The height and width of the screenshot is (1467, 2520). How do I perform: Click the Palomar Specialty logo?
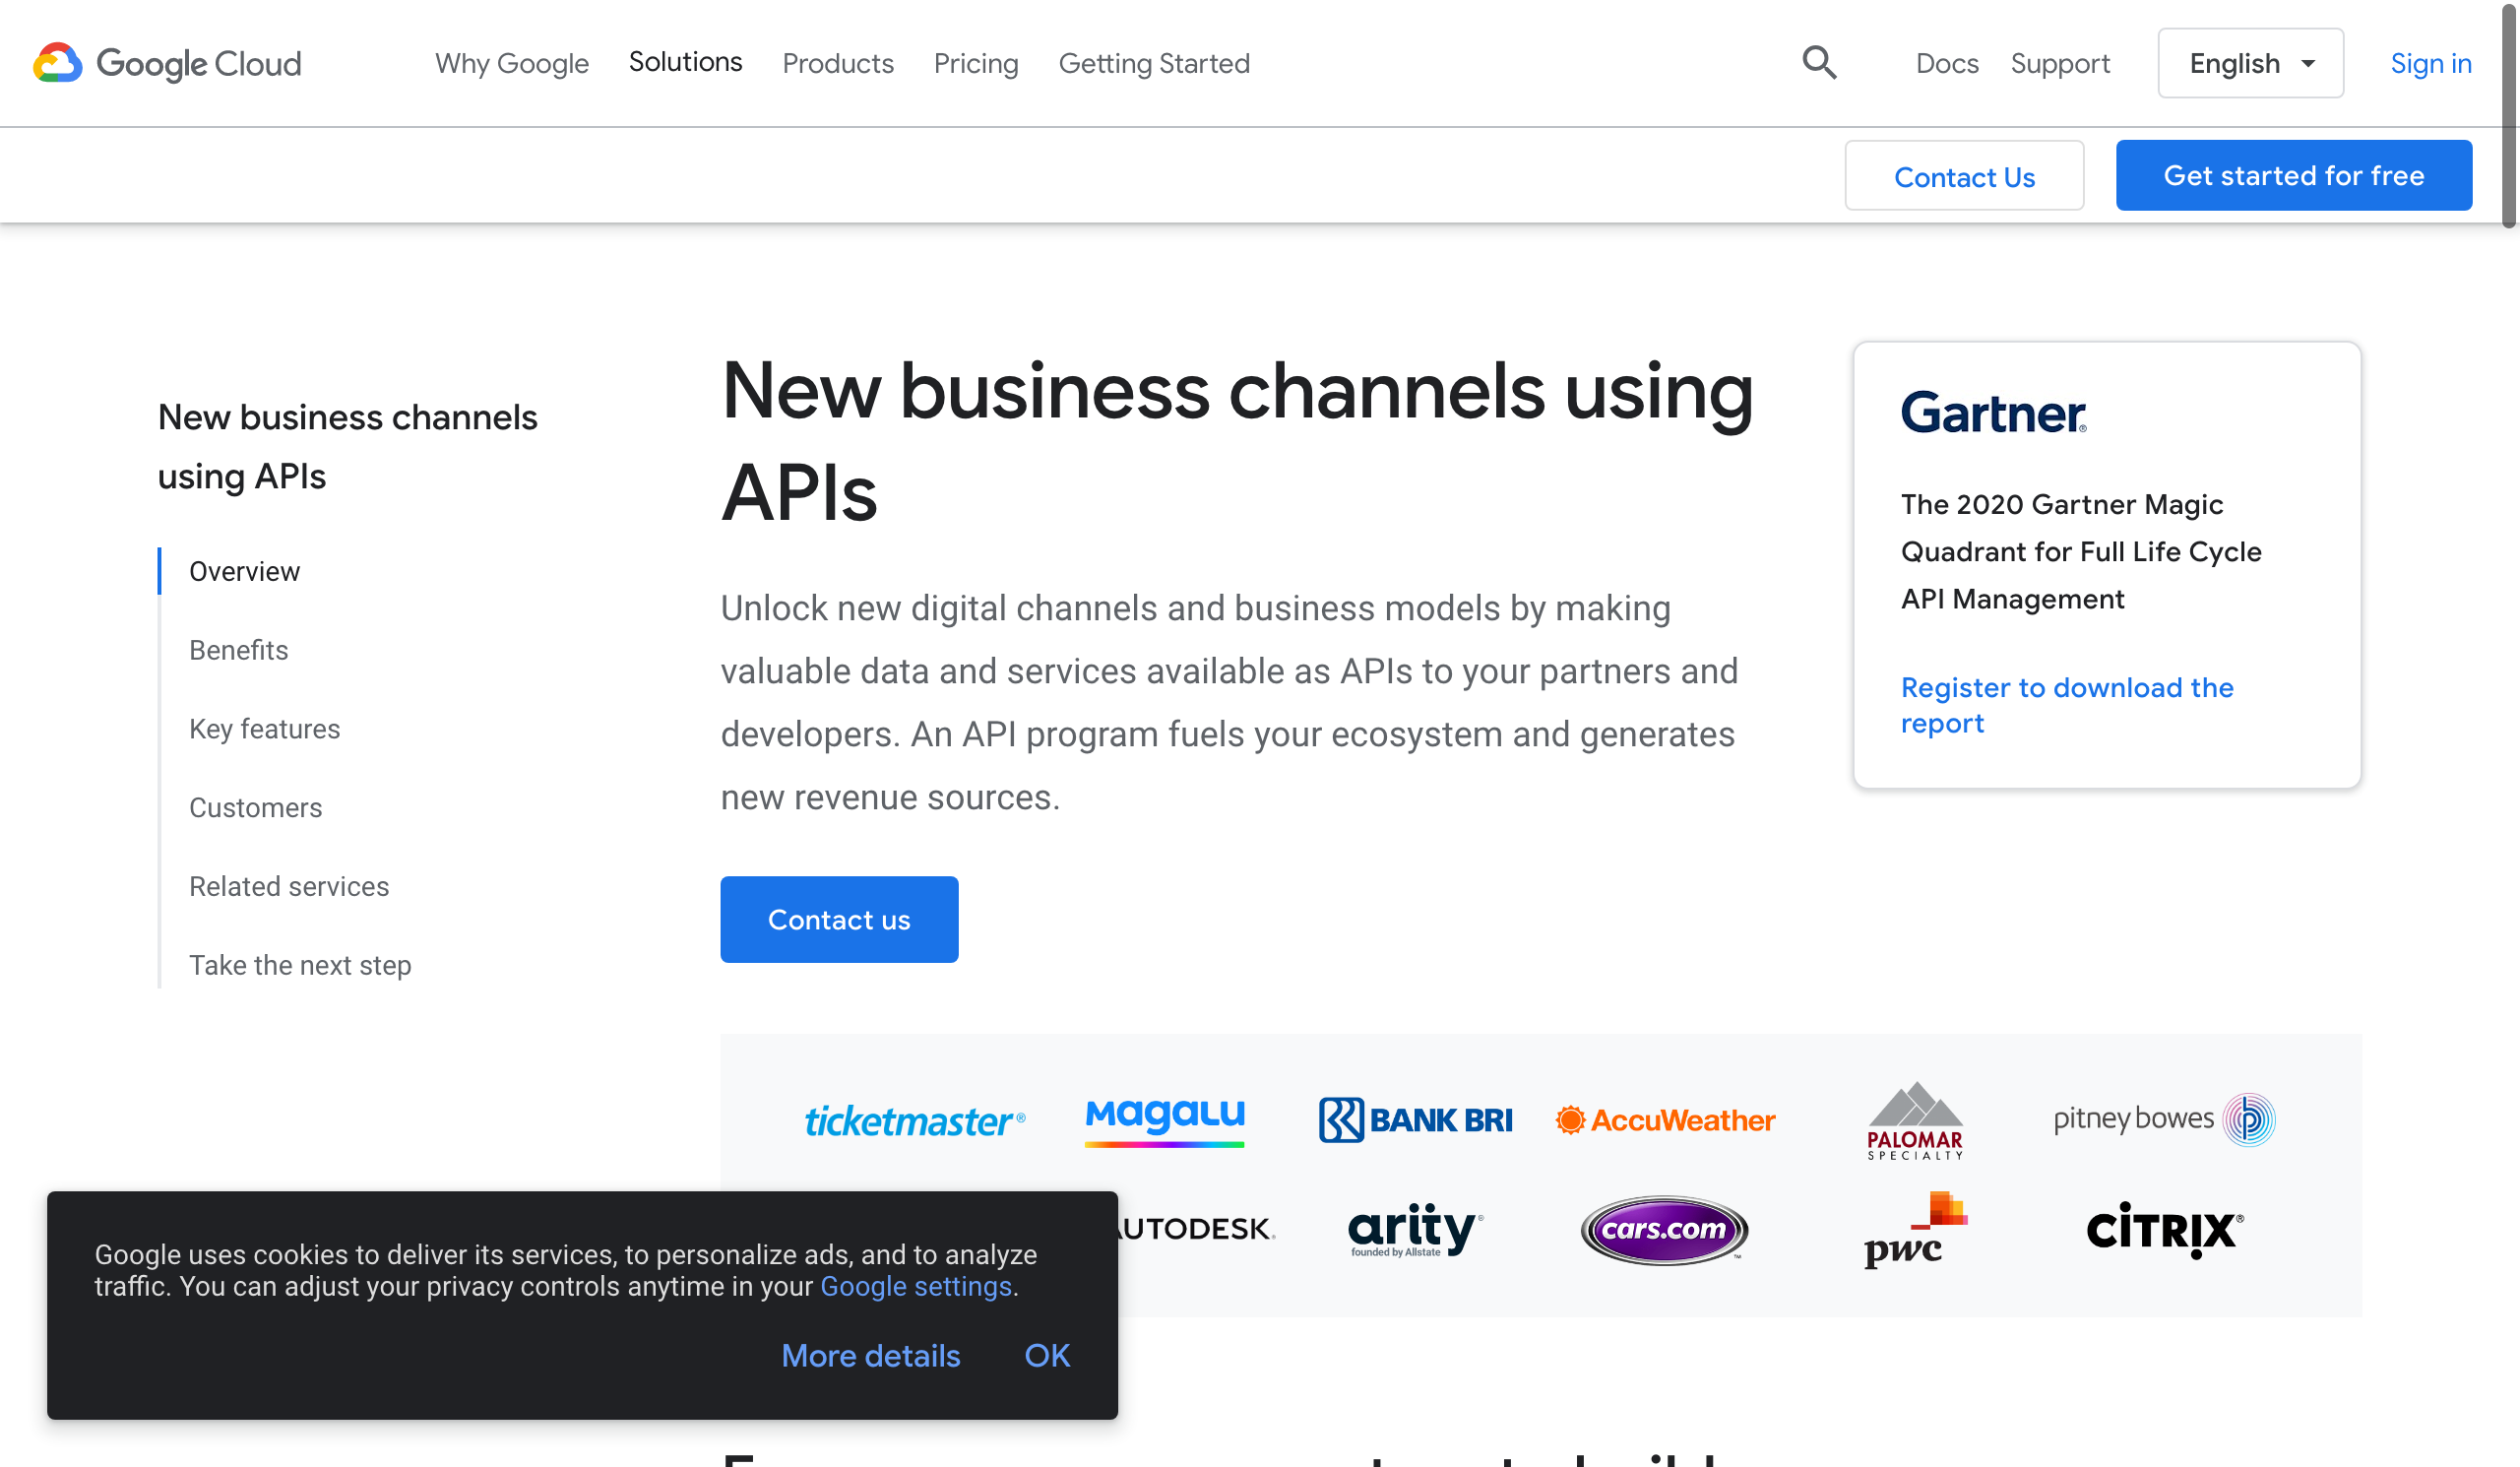click(x=1915, y=1120)
